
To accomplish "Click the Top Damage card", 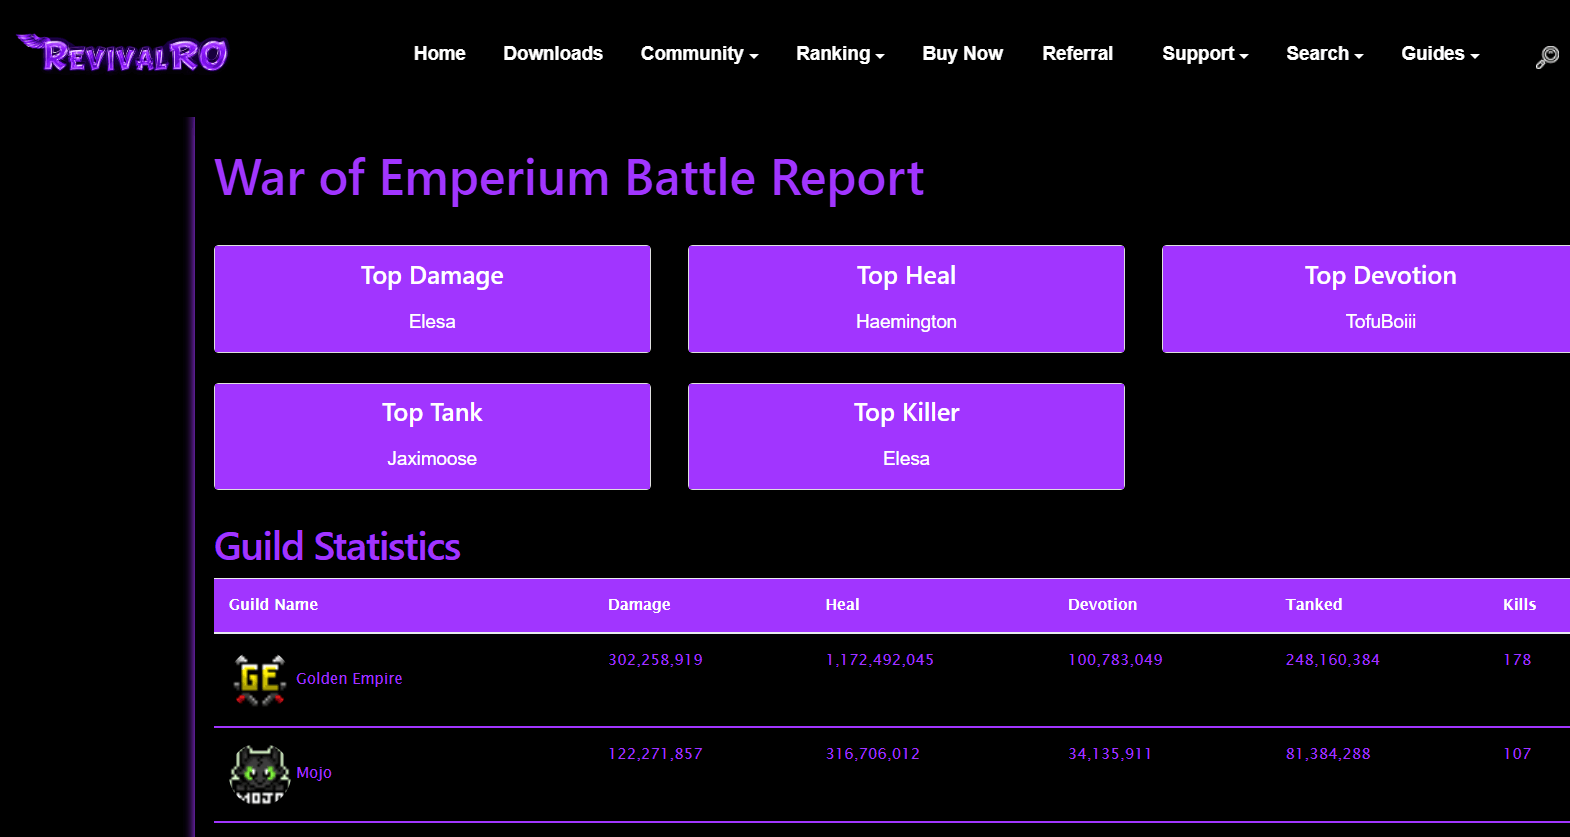I will coord(432,299).
